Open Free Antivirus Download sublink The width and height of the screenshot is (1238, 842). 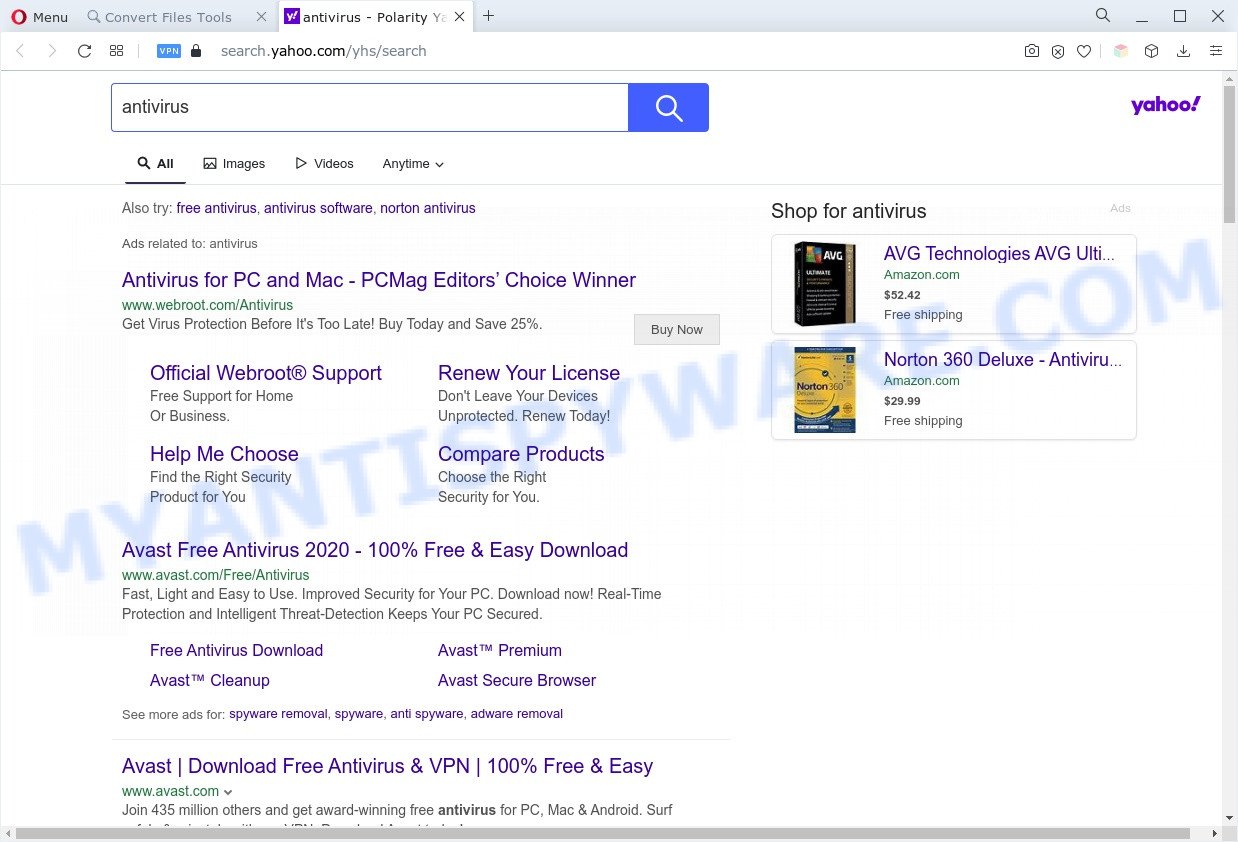[236, 650]
